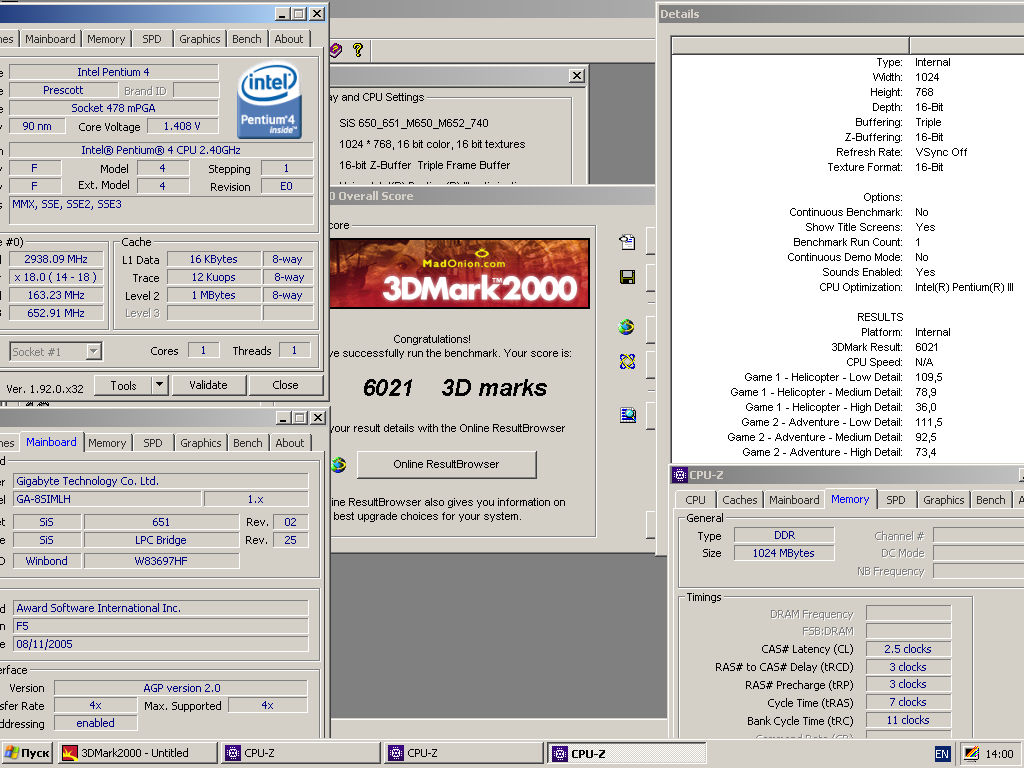This screenshot has width=1024, height=768.
Task: Open About tab in the Mainboard CPU-Z window
Action: point(290,443)
